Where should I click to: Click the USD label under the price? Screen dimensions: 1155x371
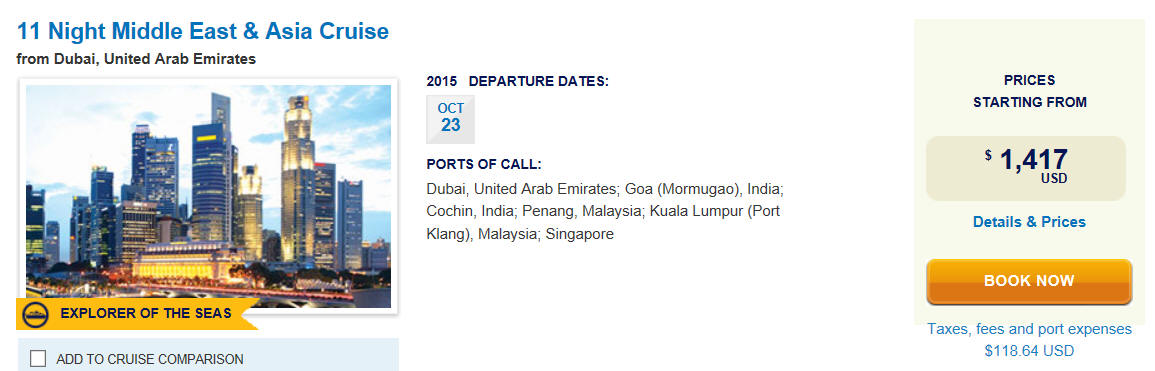coord(1054,179)
